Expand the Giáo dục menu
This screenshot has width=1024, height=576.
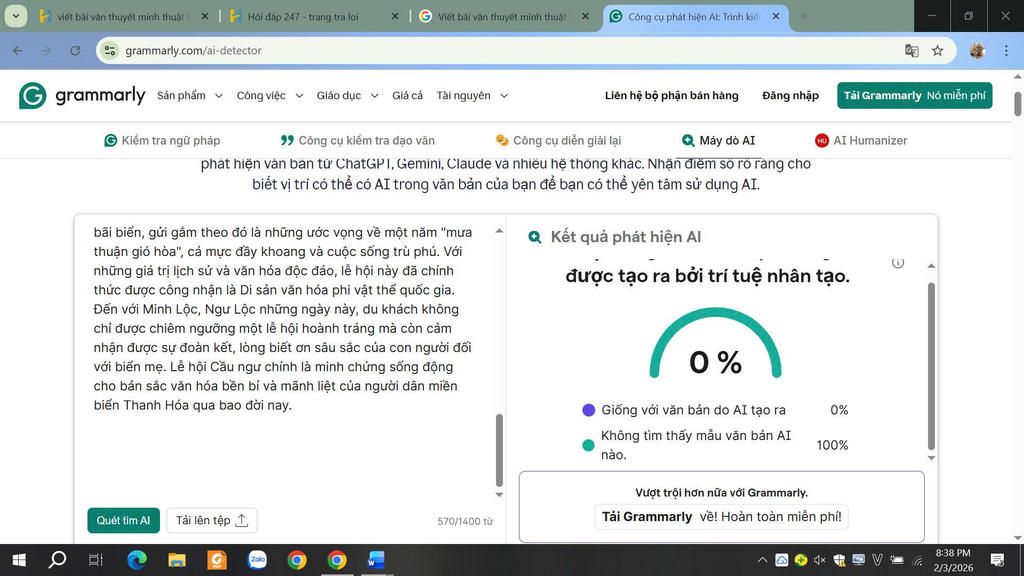[x=347, y=95]
